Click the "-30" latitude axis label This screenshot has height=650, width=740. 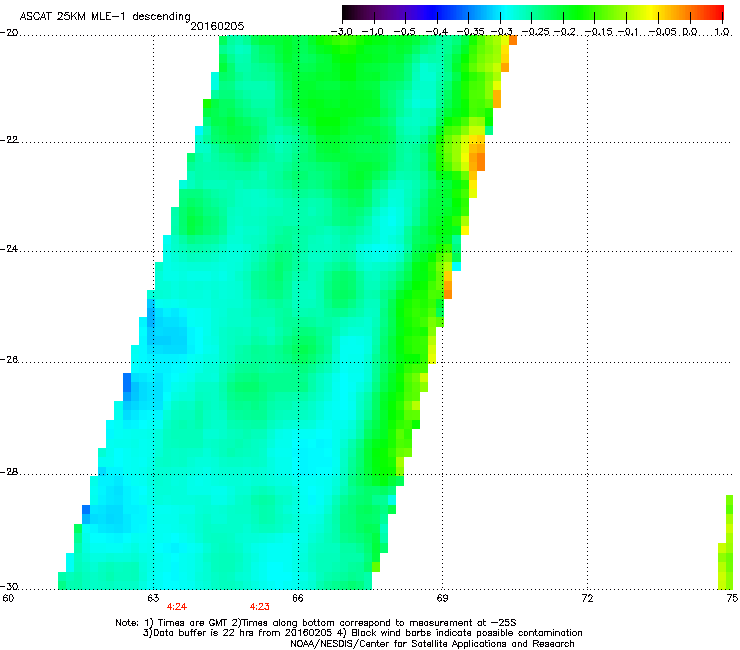(x=9, y=586)
